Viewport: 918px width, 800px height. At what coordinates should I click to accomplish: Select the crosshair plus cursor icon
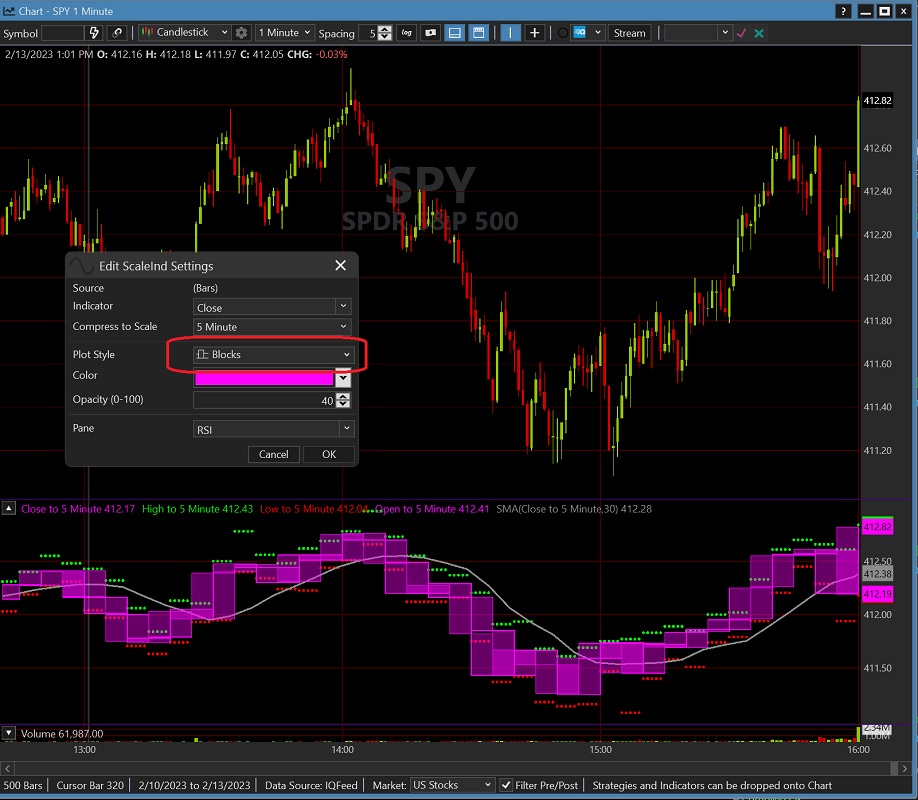(535, 33)
